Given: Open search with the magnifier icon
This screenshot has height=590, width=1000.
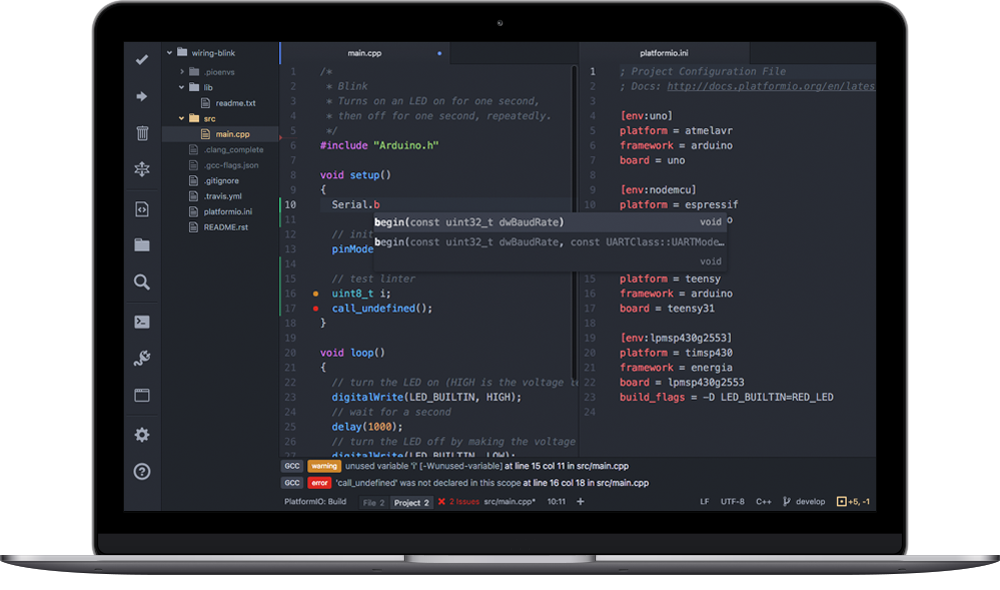Looking at the screenshot, I should [x=141, y=284].
